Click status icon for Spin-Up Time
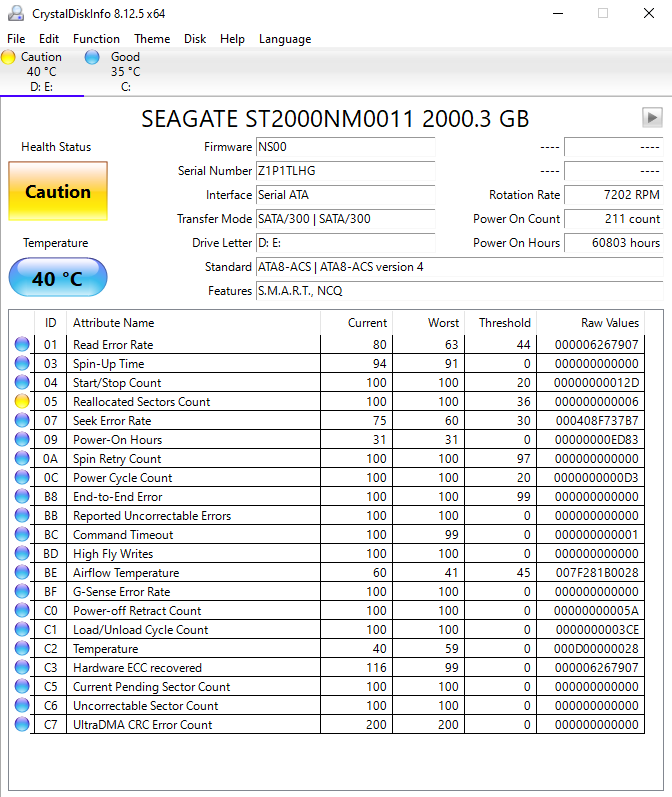The width and height of the screenshot is (672, 797). 22,363
